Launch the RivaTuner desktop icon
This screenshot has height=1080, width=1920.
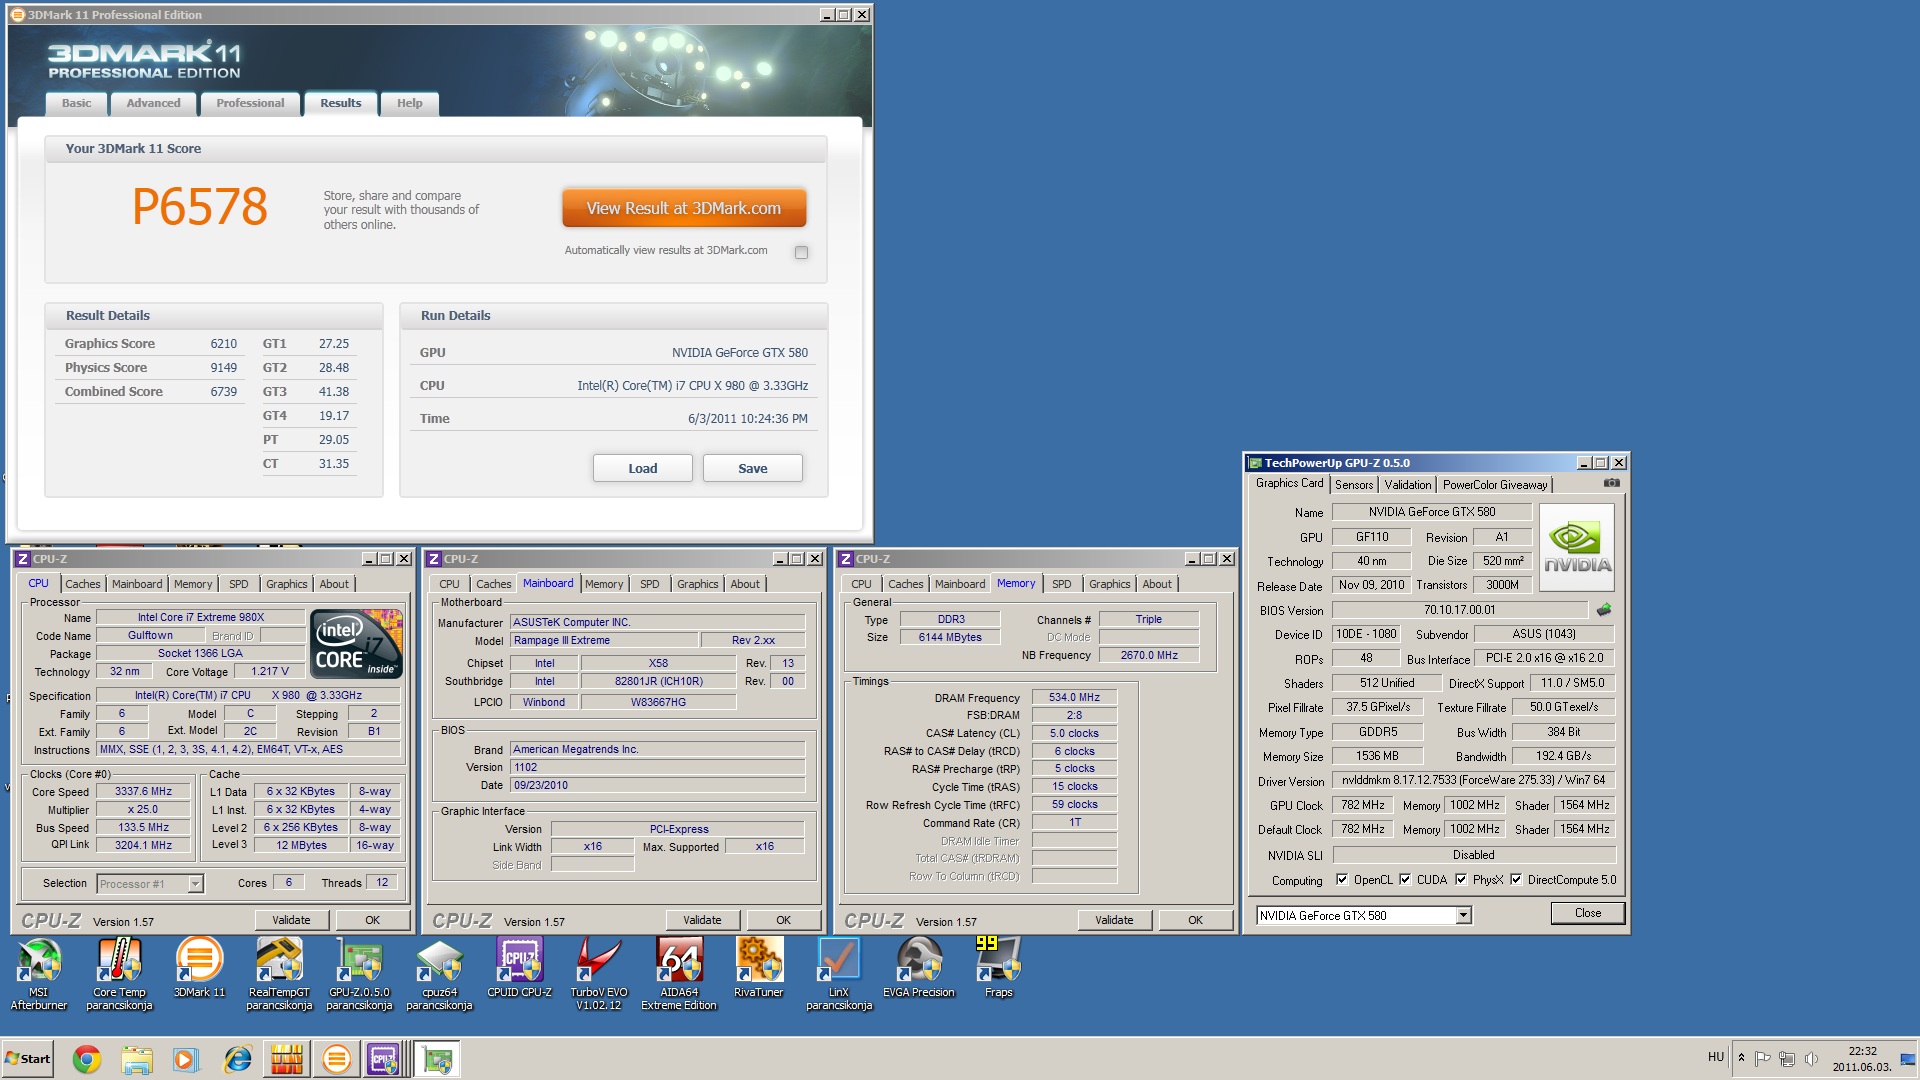[x=759, y=967]
